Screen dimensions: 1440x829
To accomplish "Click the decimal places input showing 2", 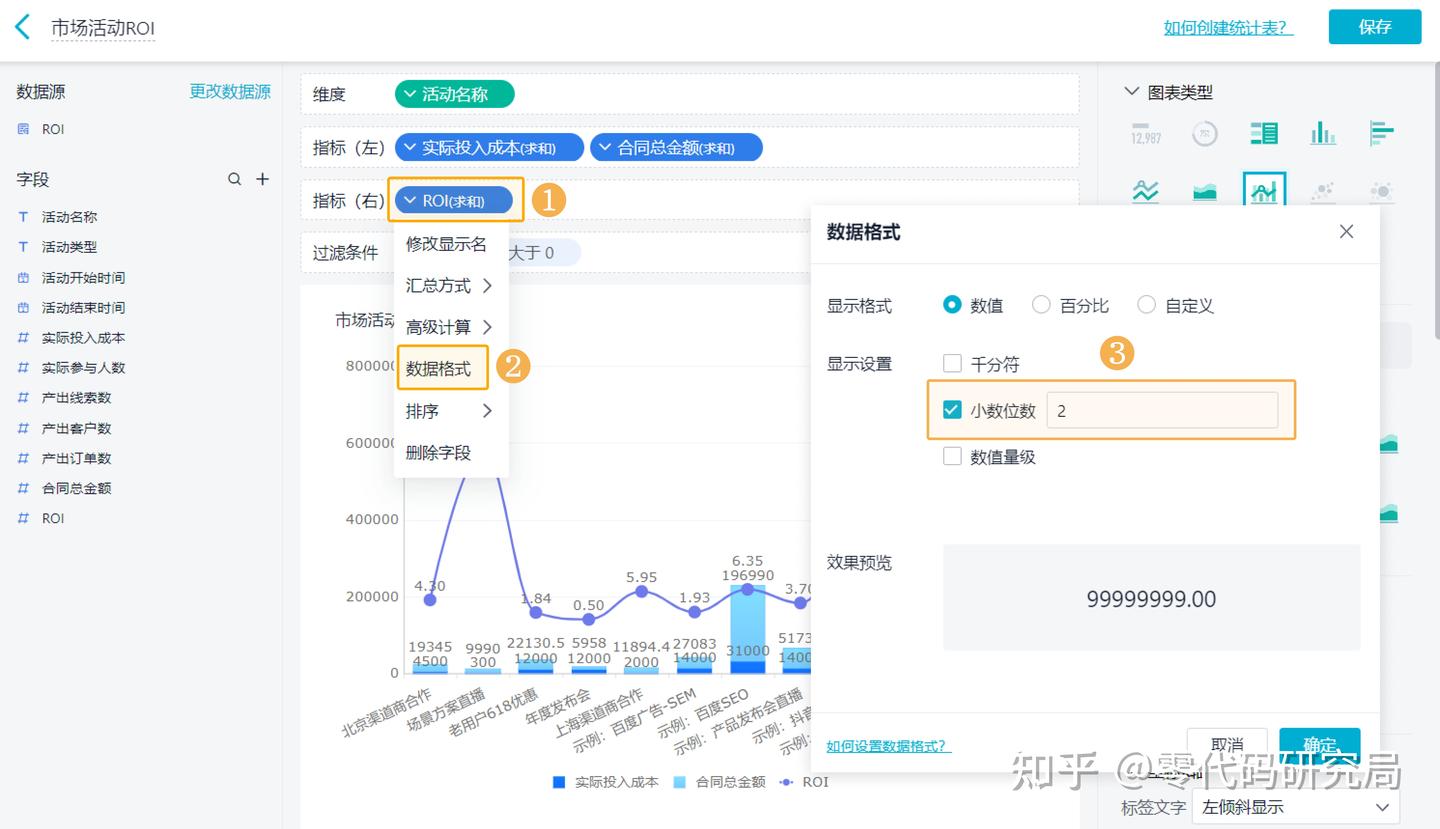I will 1160,409.
